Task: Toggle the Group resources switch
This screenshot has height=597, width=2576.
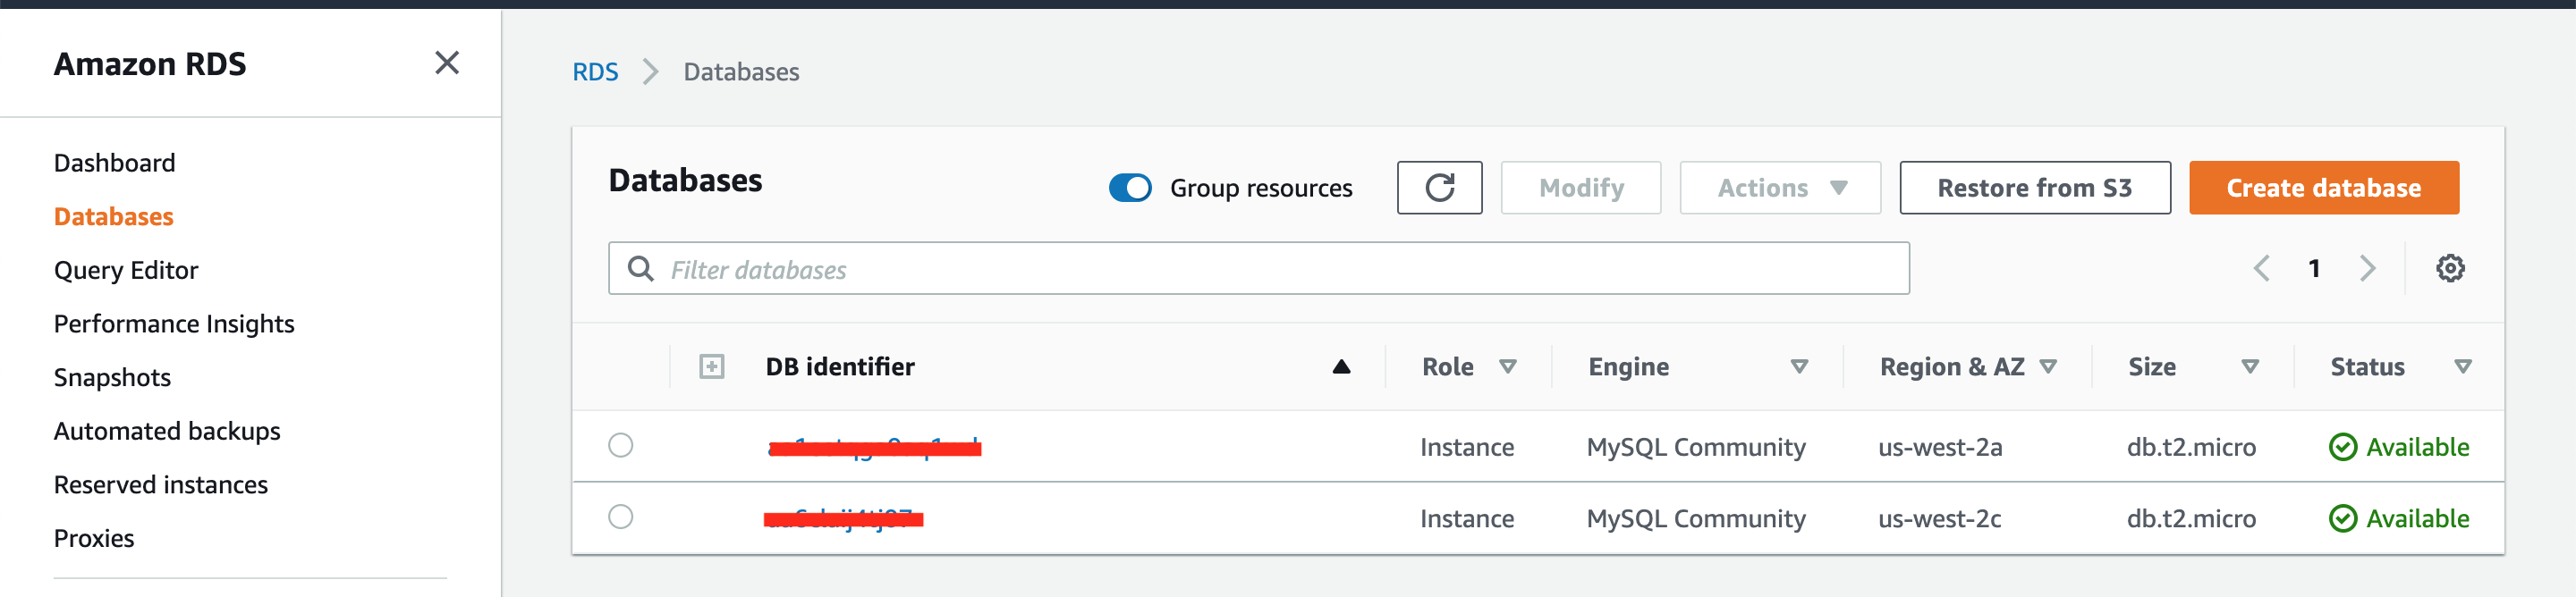Action: [x=1130, y=188]
